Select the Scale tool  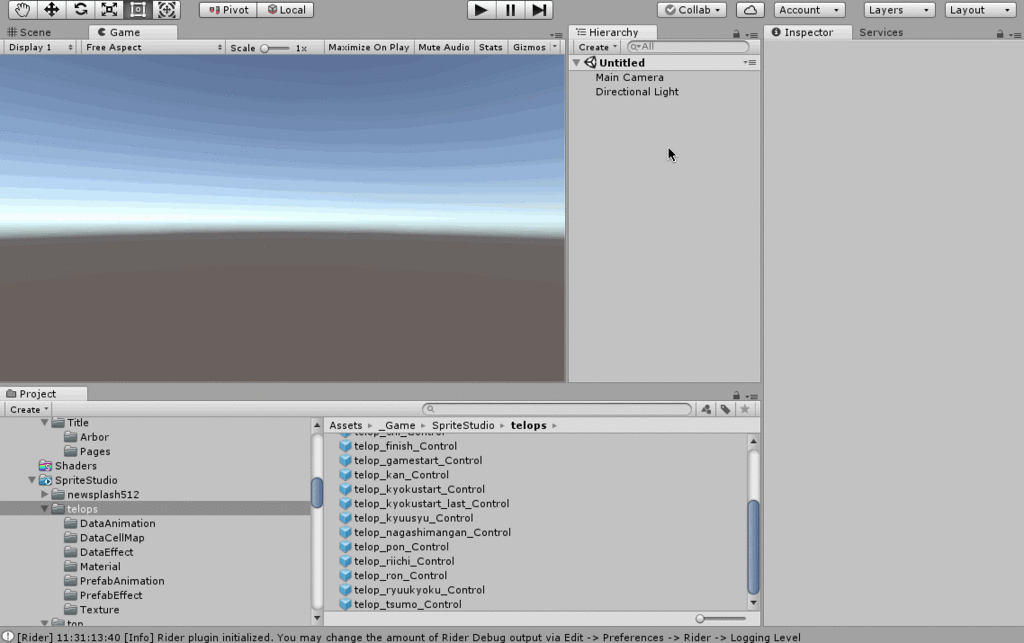109,10
